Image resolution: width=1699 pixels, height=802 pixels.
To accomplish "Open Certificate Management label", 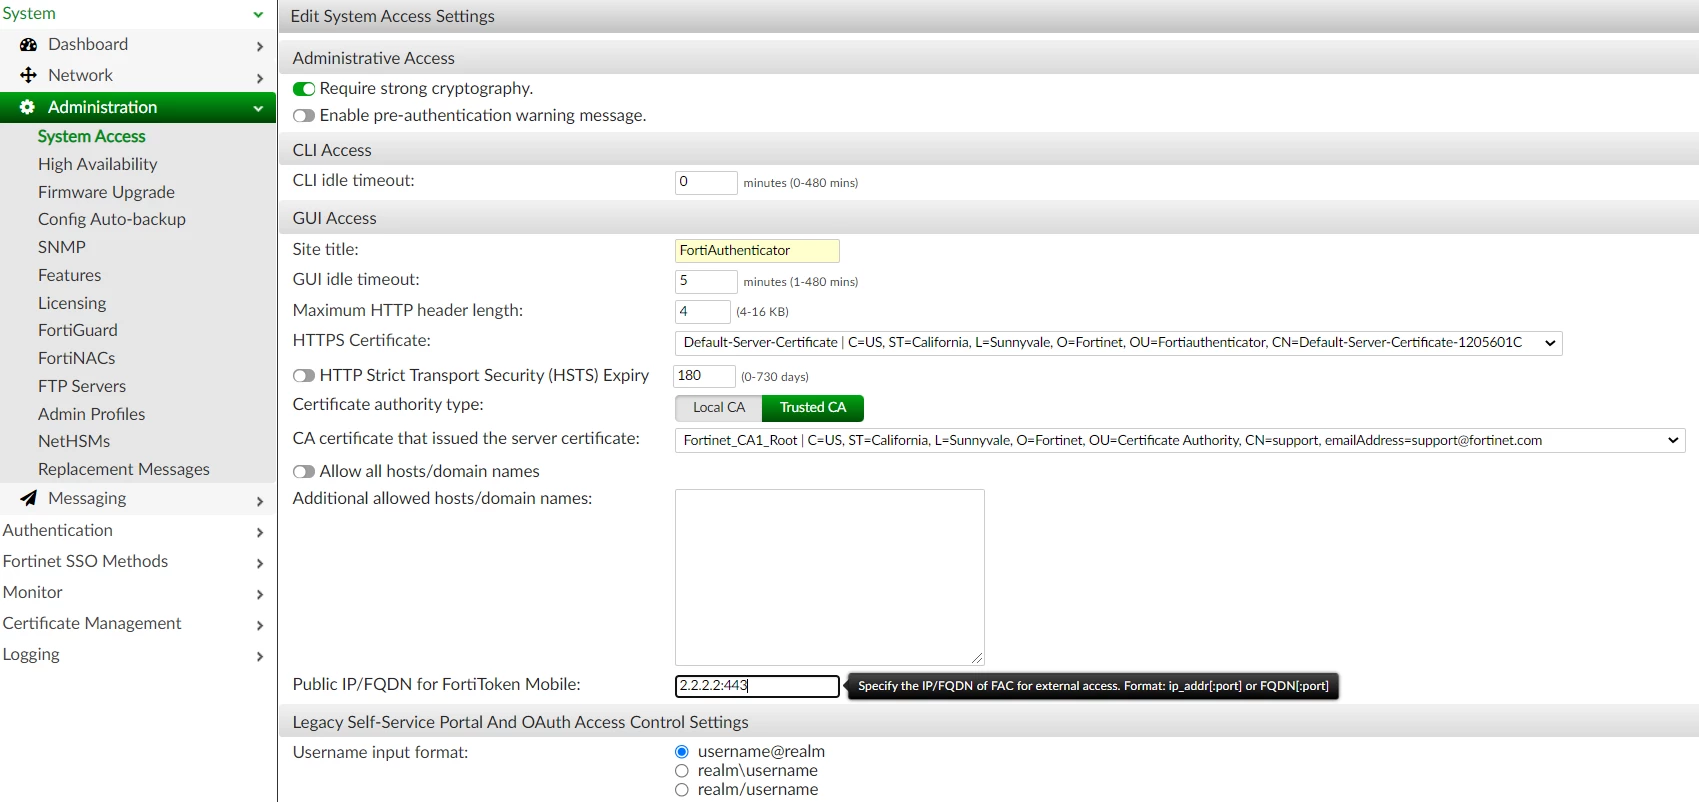I will pyautogui.click(x=92, y=623).
